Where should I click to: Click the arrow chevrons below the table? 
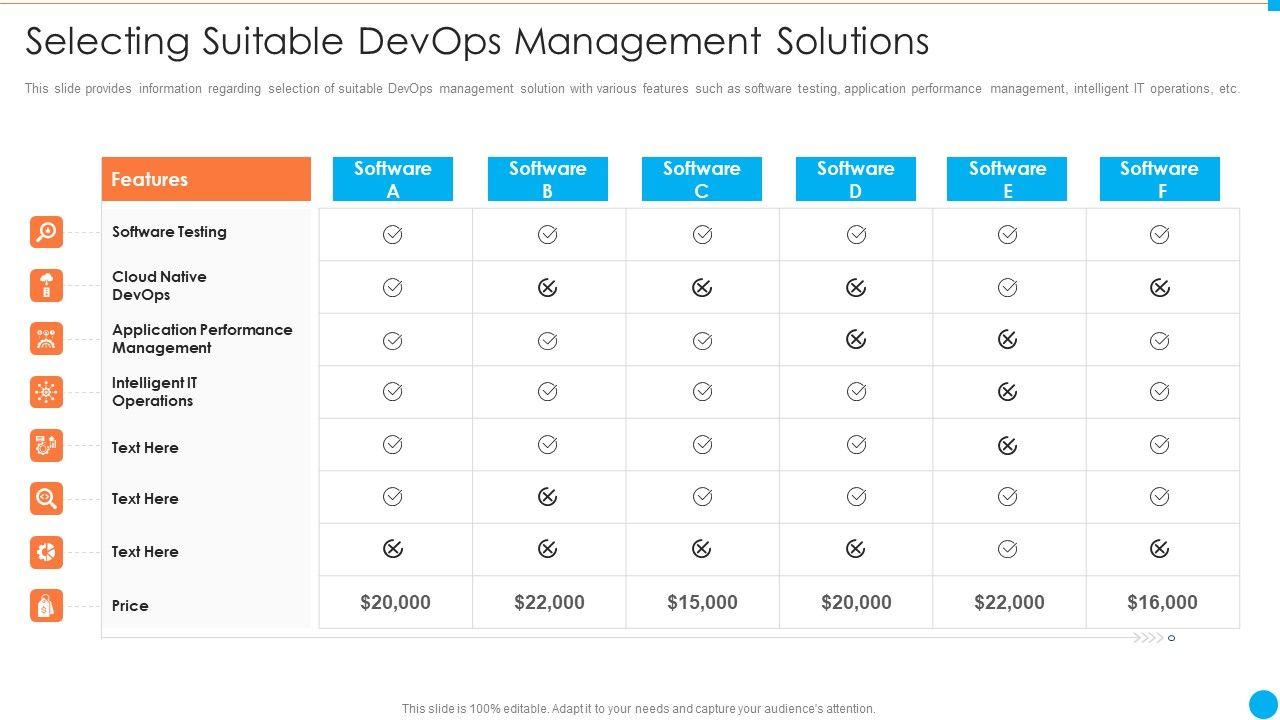click(x=1148, y=638)
